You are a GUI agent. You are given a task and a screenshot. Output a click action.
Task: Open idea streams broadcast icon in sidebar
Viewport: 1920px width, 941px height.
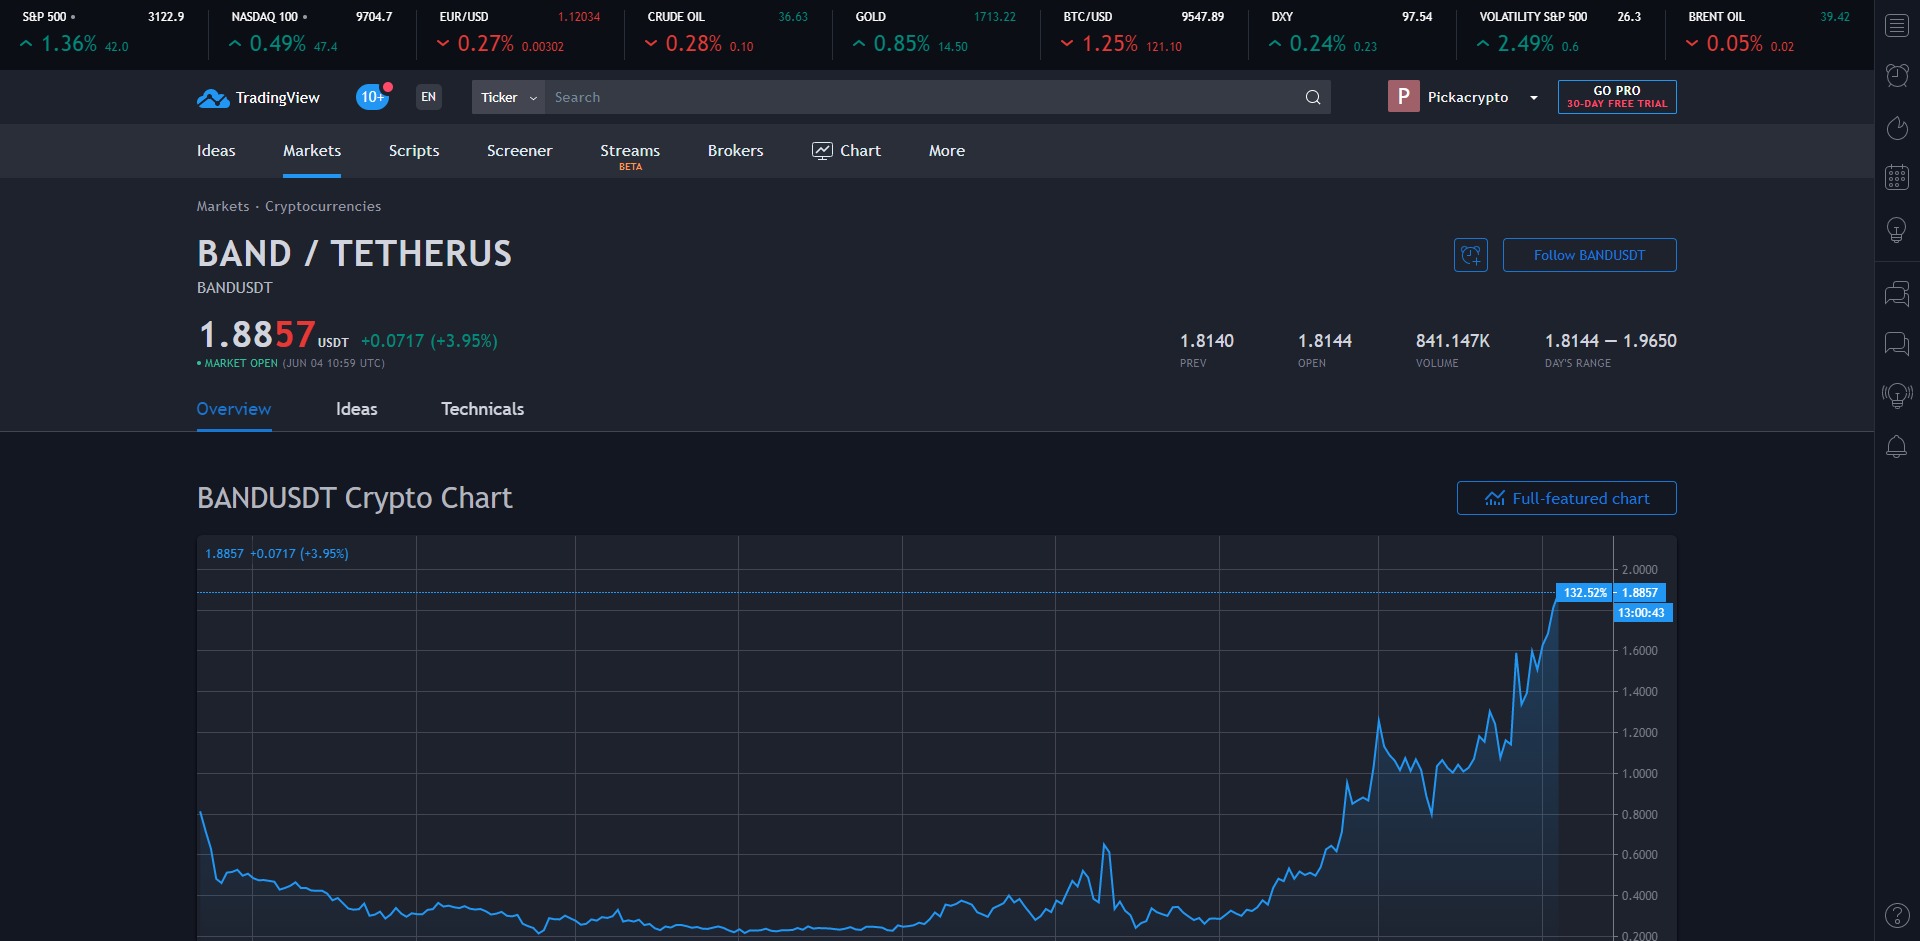click(x=1897, y=395)
